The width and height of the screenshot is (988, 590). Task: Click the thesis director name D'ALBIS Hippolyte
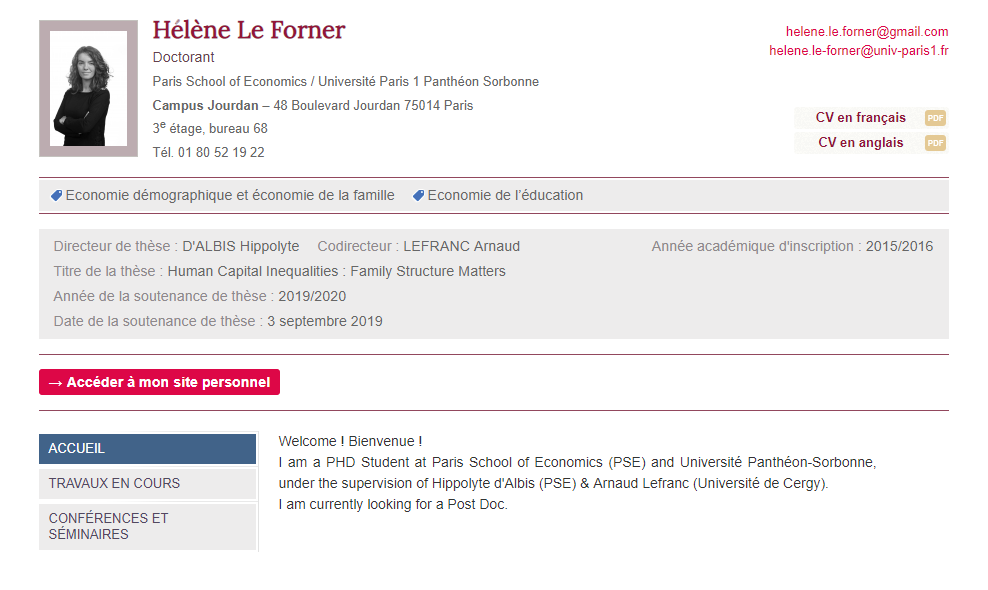click(241, 246)
